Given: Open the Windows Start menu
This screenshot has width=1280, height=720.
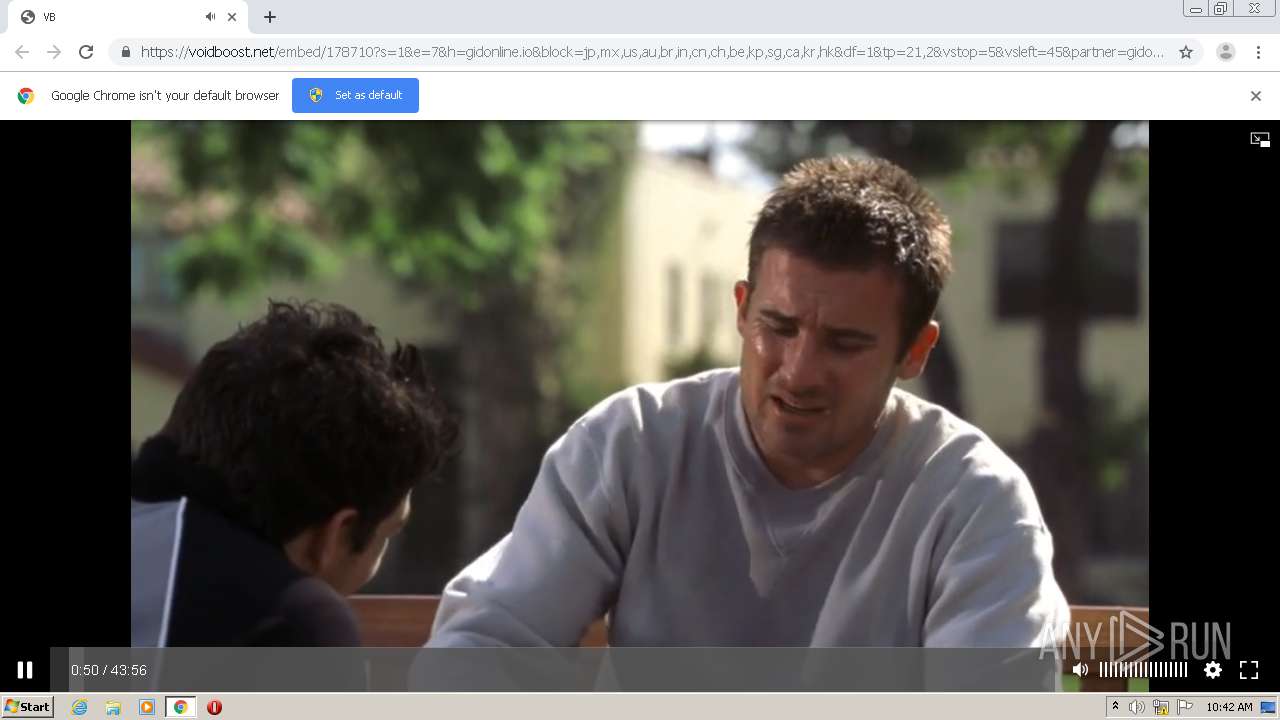Looking at the screenshot, I should [27, 707].
